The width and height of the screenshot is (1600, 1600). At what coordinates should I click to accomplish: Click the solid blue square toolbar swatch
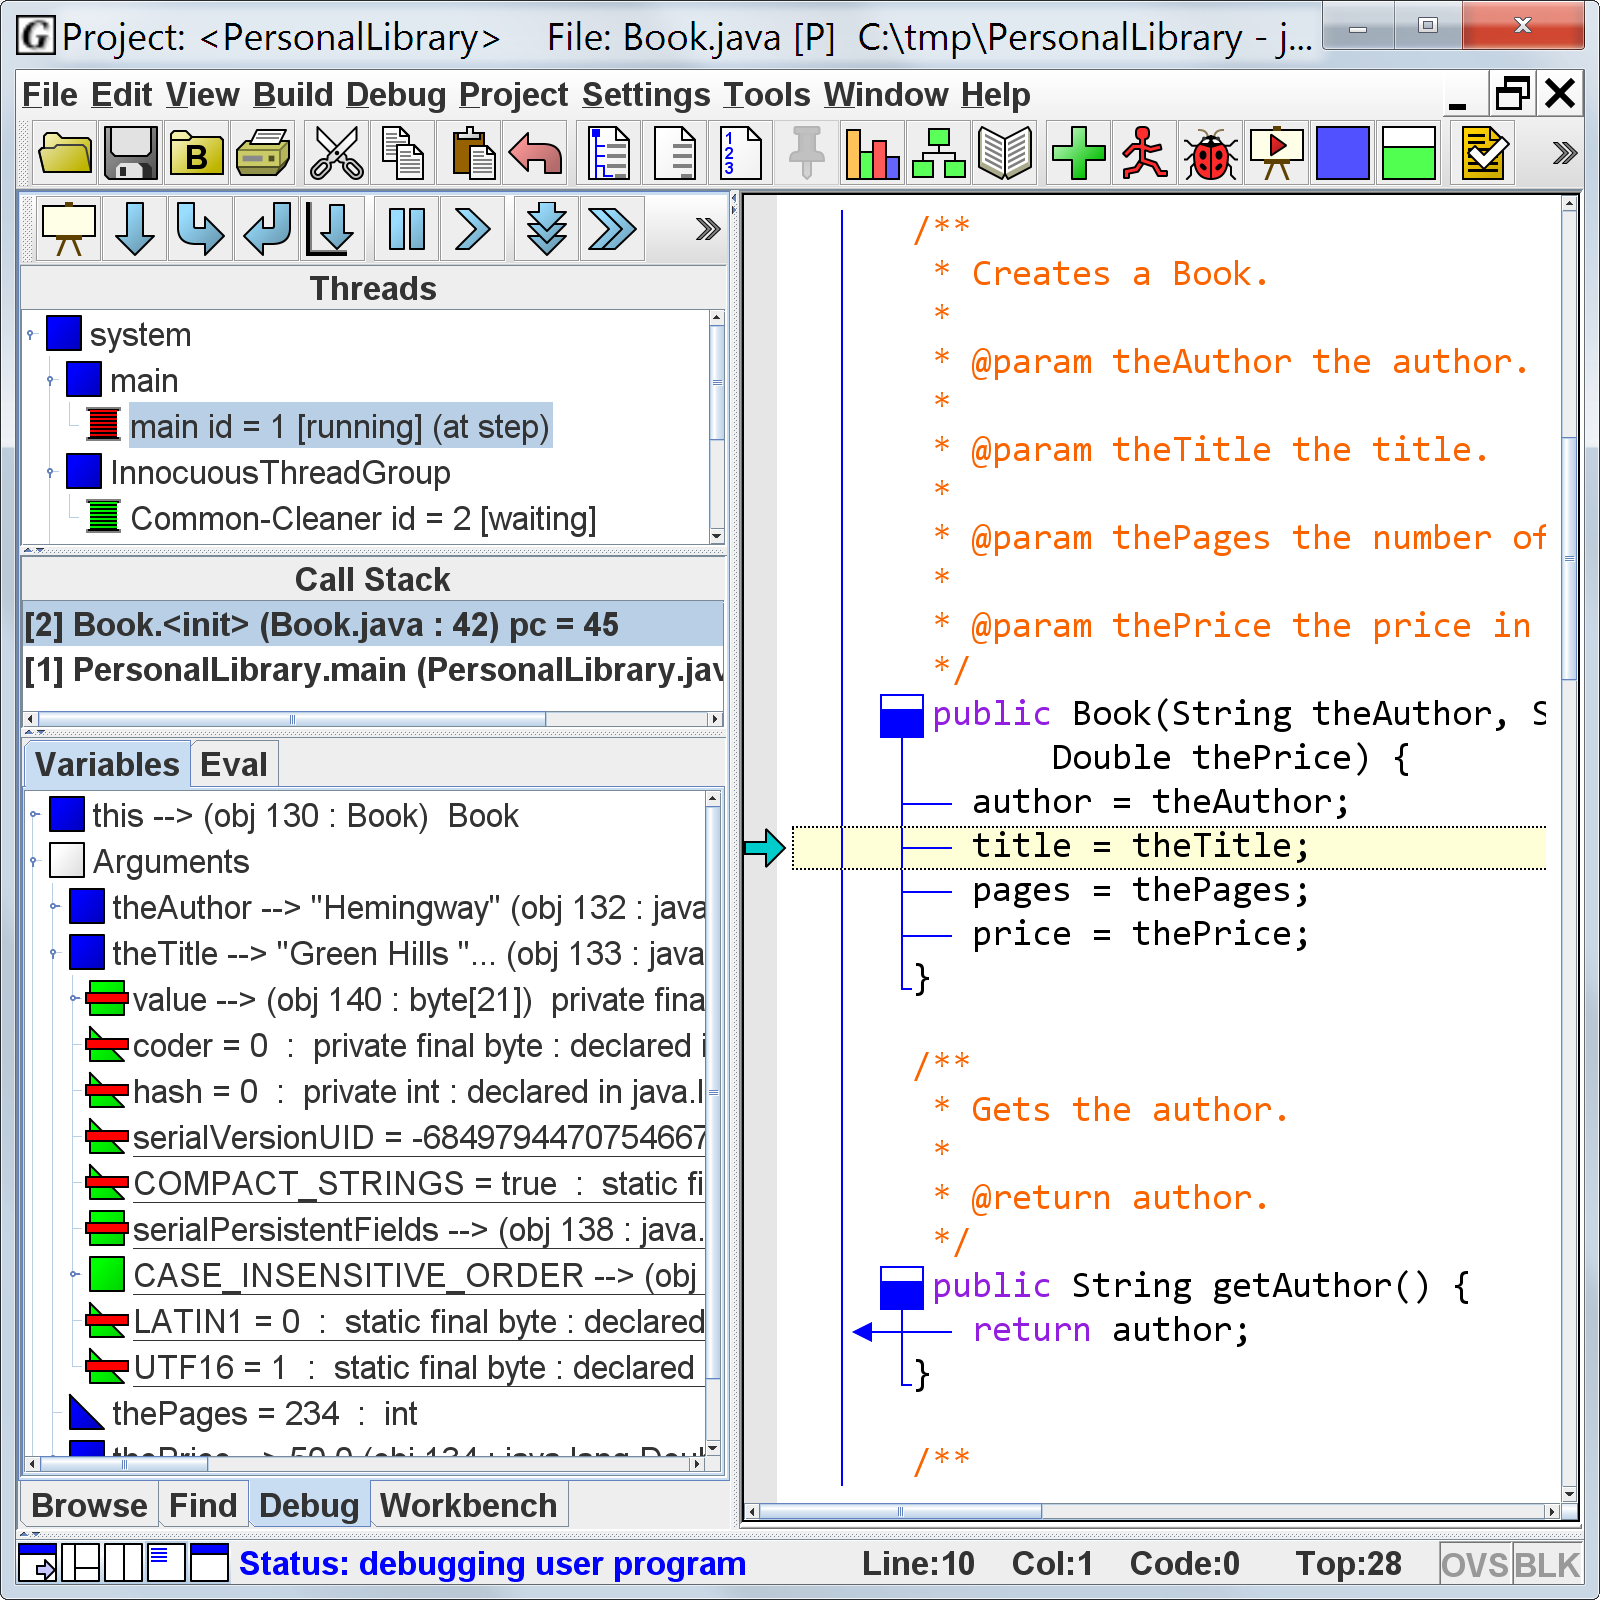1342,154
